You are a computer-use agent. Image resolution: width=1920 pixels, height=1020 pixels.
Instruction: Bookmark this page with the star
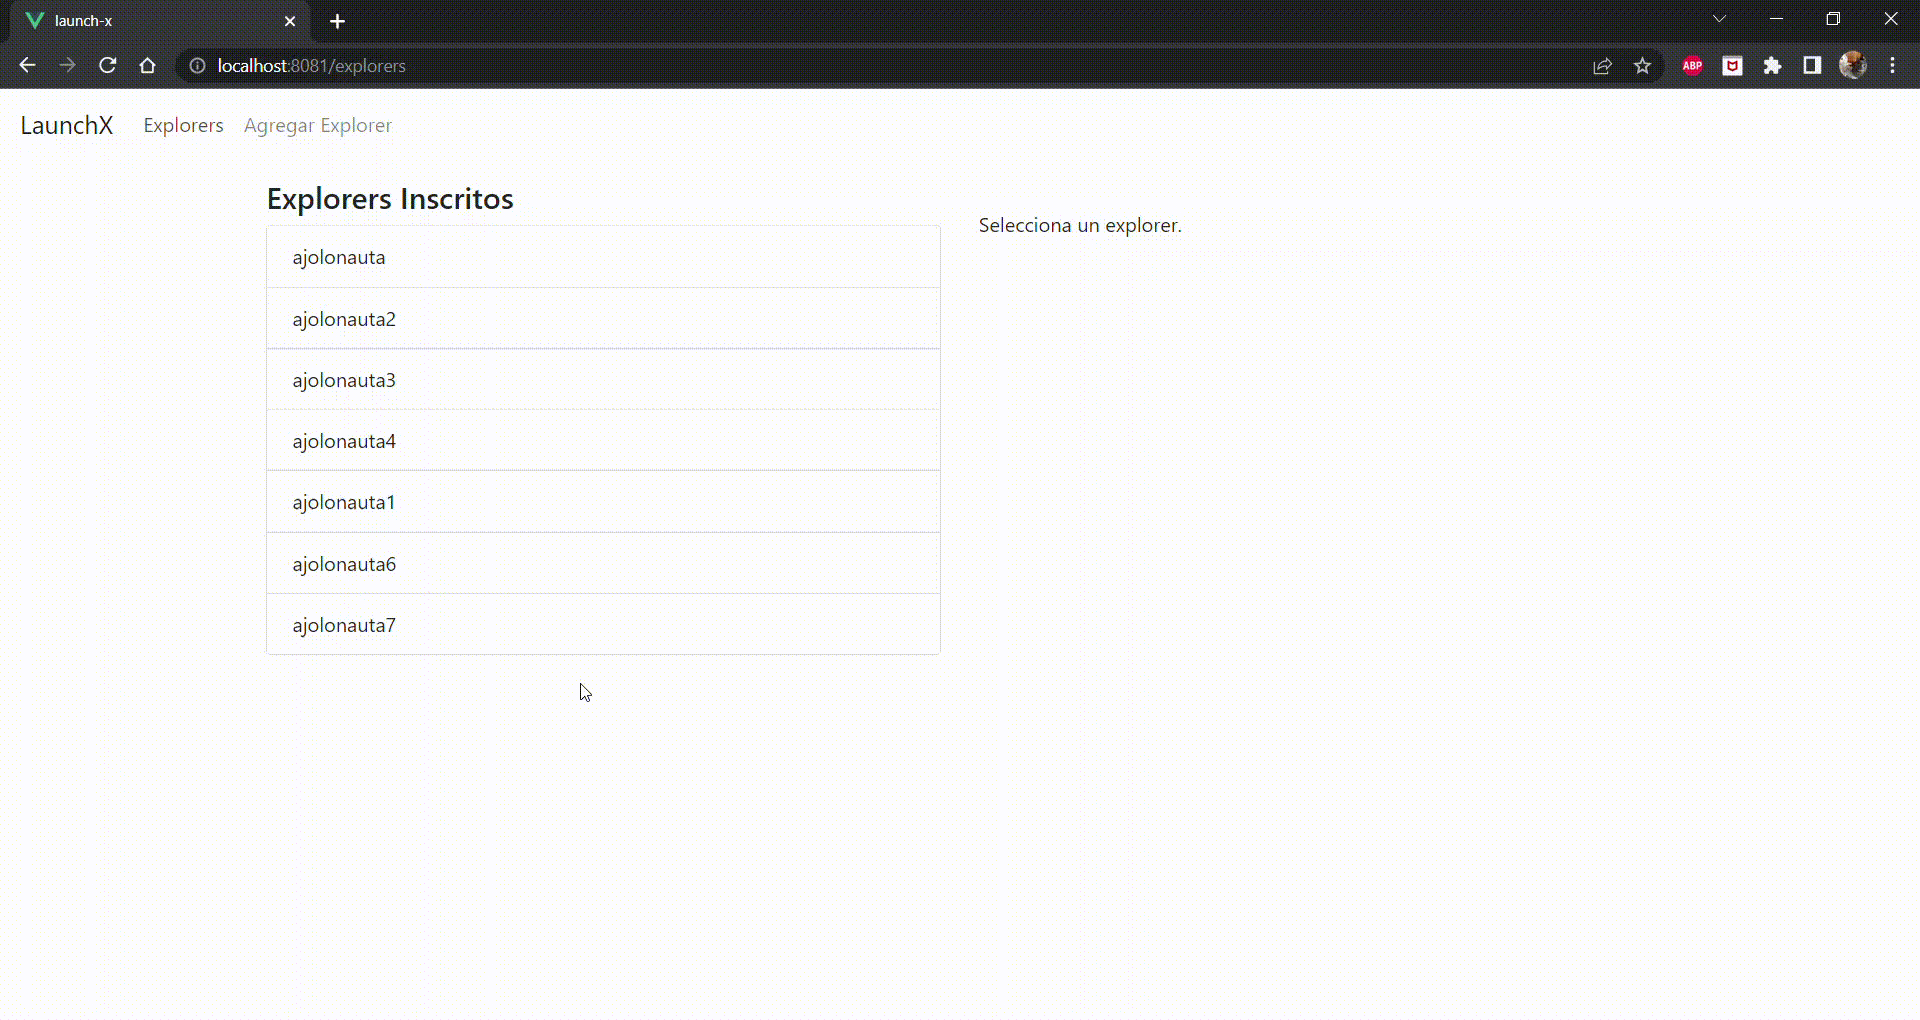point(1643,65)
